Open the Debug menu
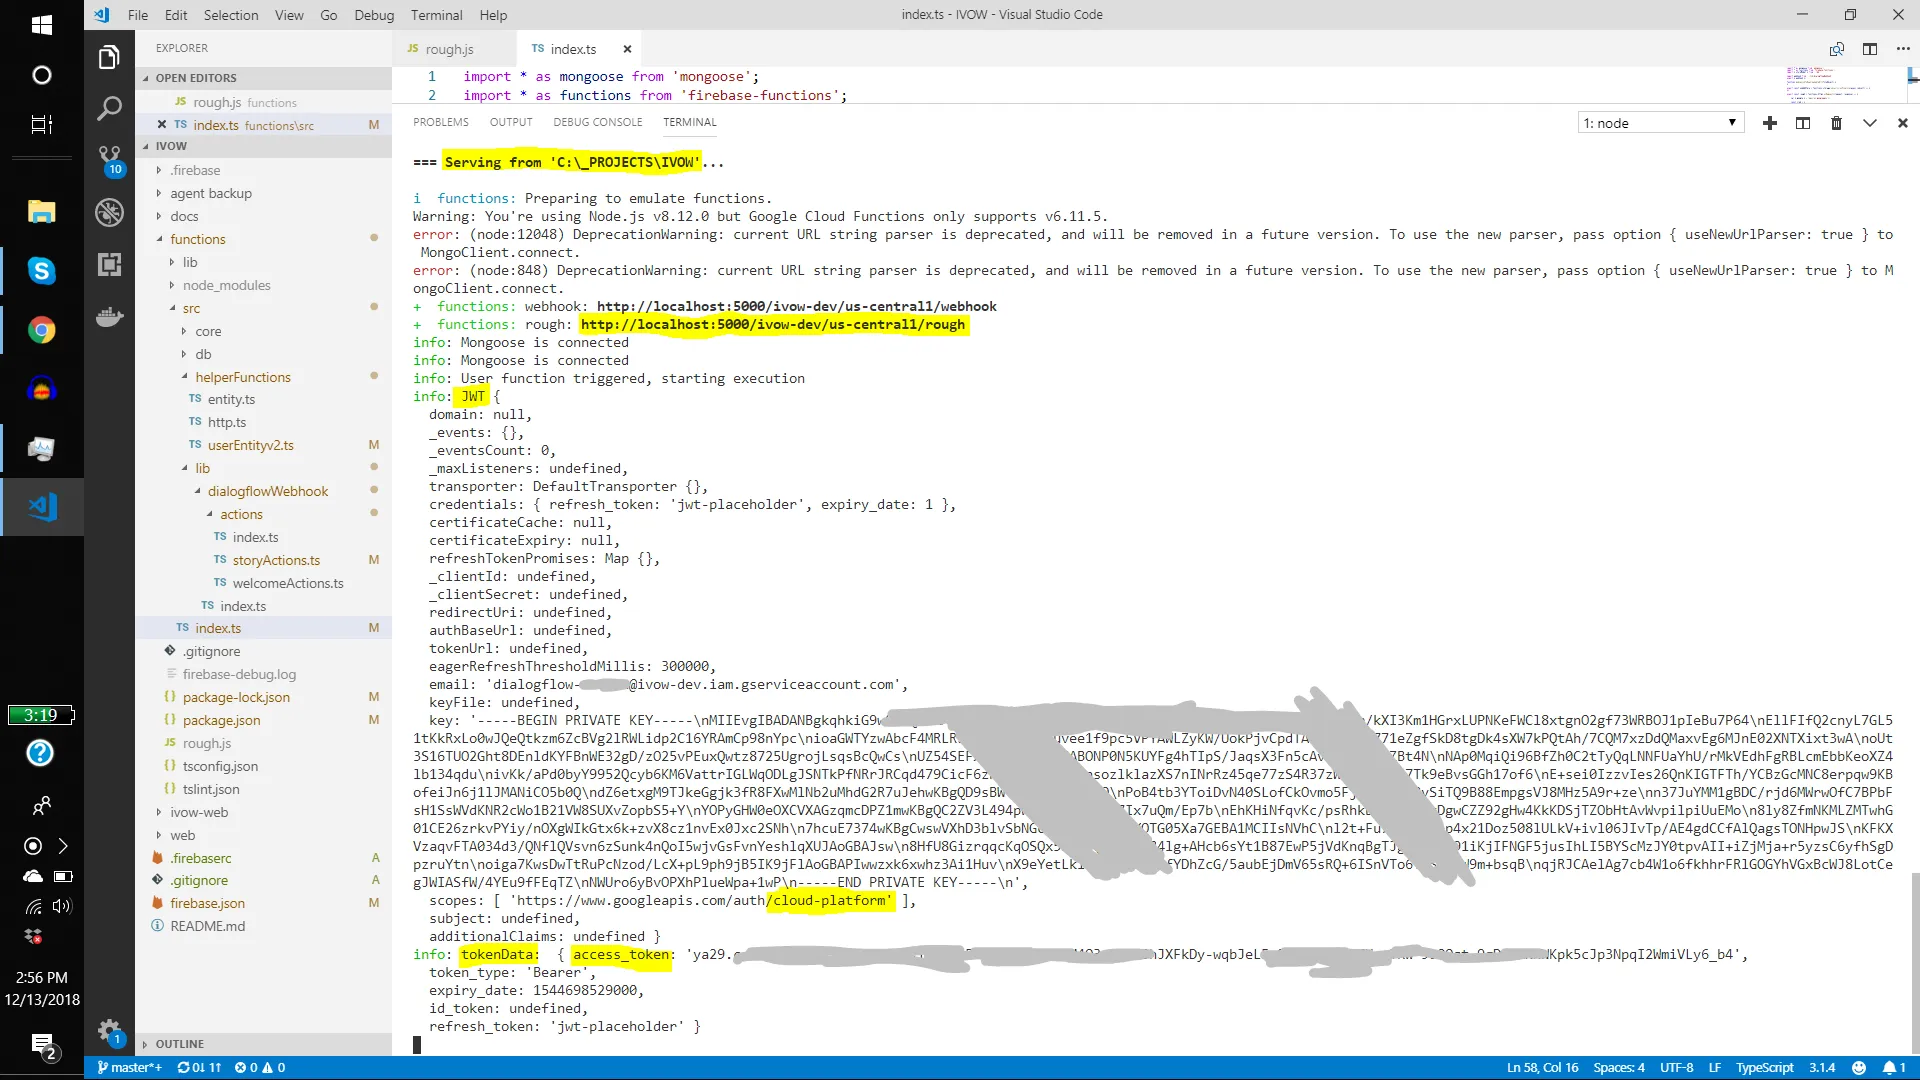 pyautogui.click(x=373, y=15)
